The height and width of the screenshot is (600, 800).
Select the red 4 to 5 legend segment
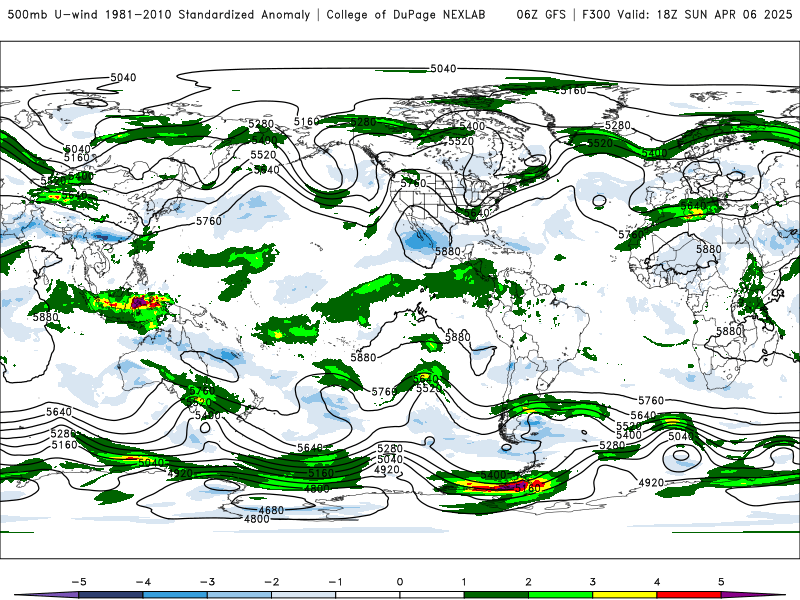pos(689,595)
